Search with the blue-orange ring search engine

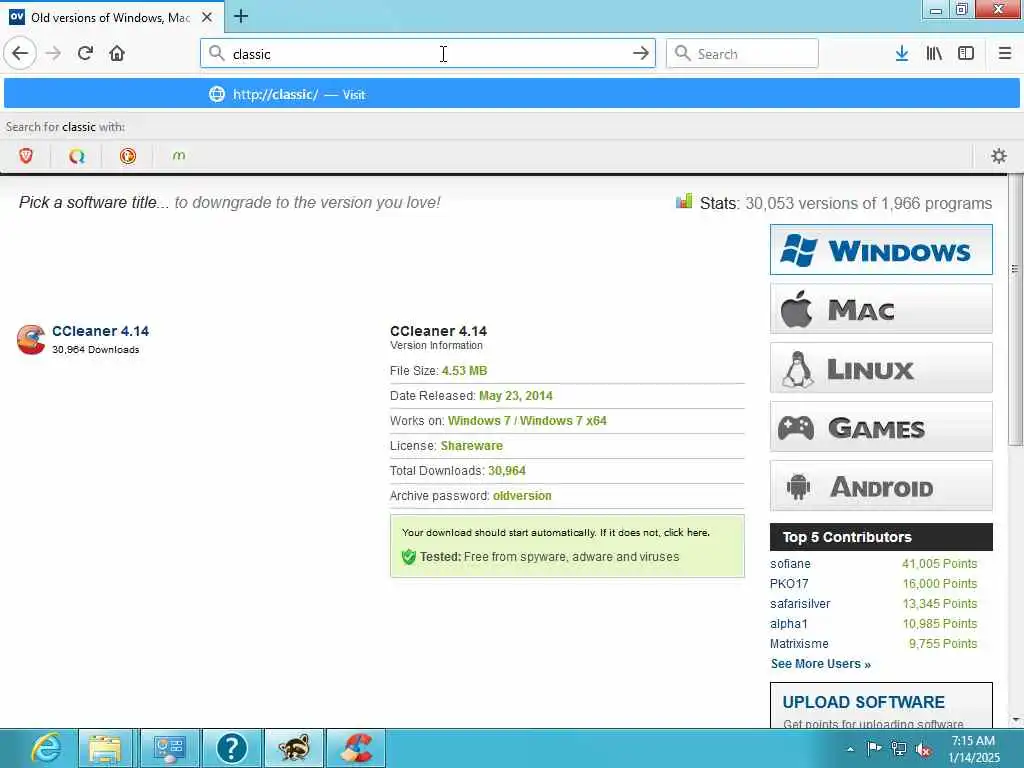[x=76, y=155]
